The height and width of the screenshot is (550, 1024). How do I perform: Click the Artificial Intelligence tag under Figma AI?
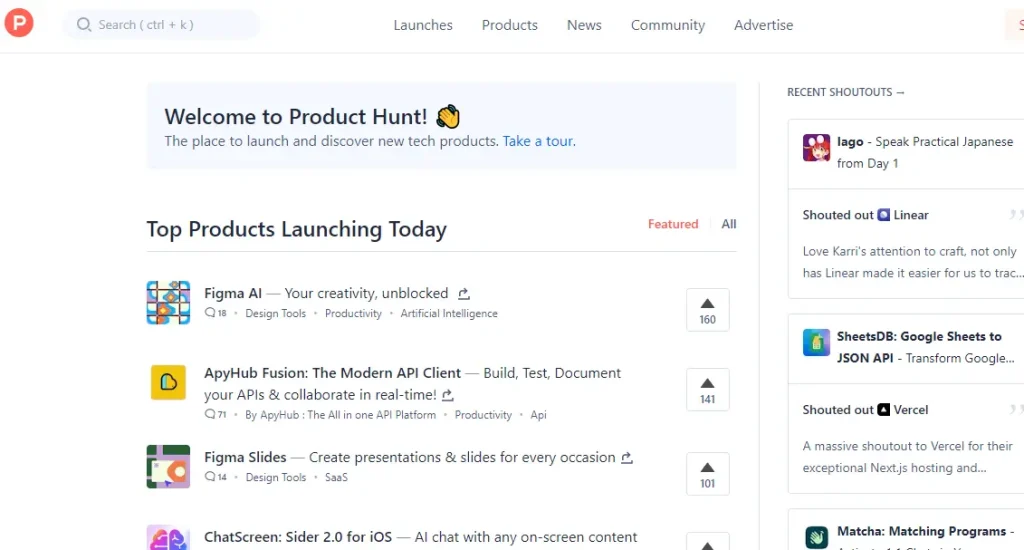click(449, 313)
